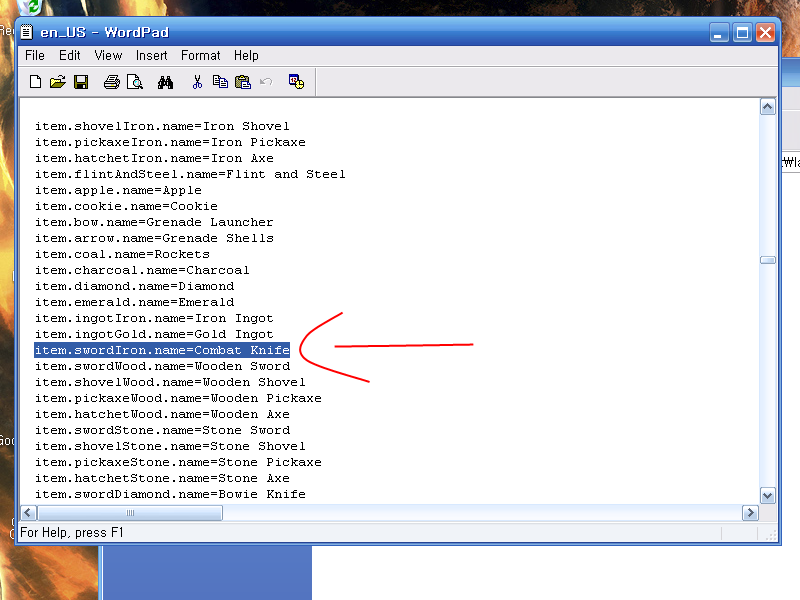Insert Date/Time using the calendar clock icon
Viewport: 800px width, 600px height.
click(296, 82)
